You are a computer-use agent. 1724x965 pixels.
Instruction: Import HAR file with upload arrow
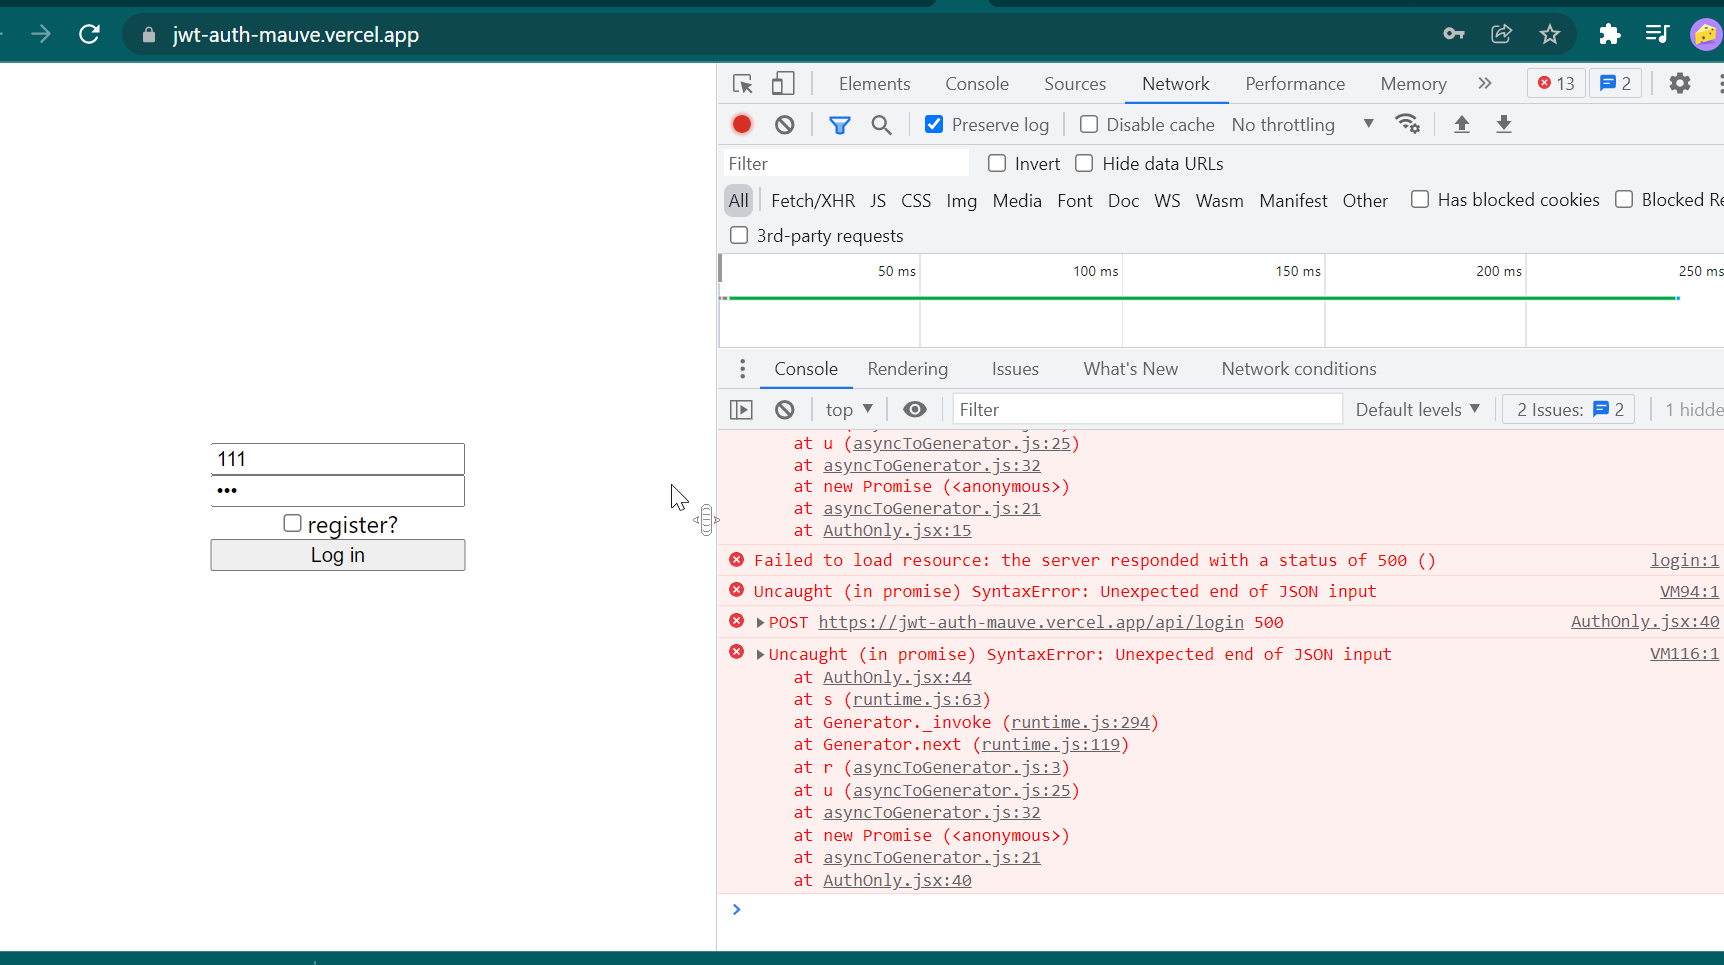1461,124
